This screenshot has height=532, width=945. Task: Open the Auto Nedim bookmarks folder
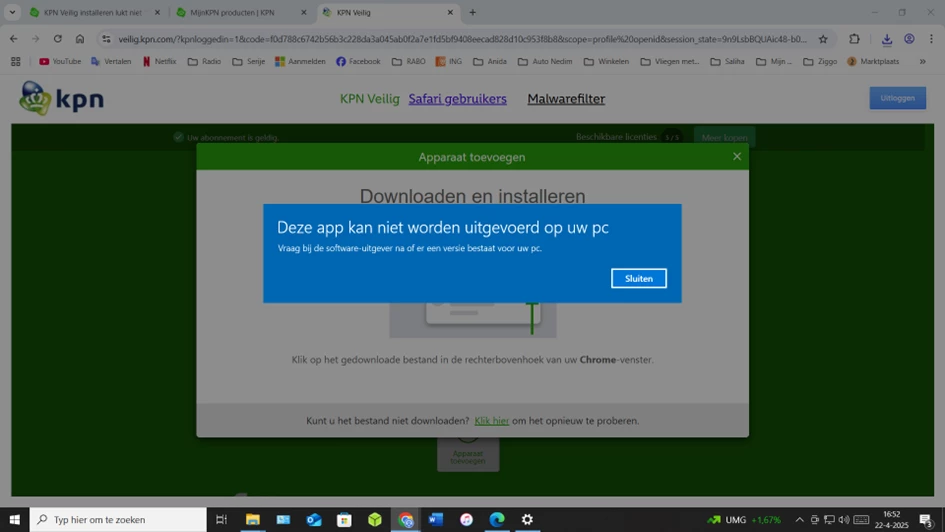click(x=545, y=61)
